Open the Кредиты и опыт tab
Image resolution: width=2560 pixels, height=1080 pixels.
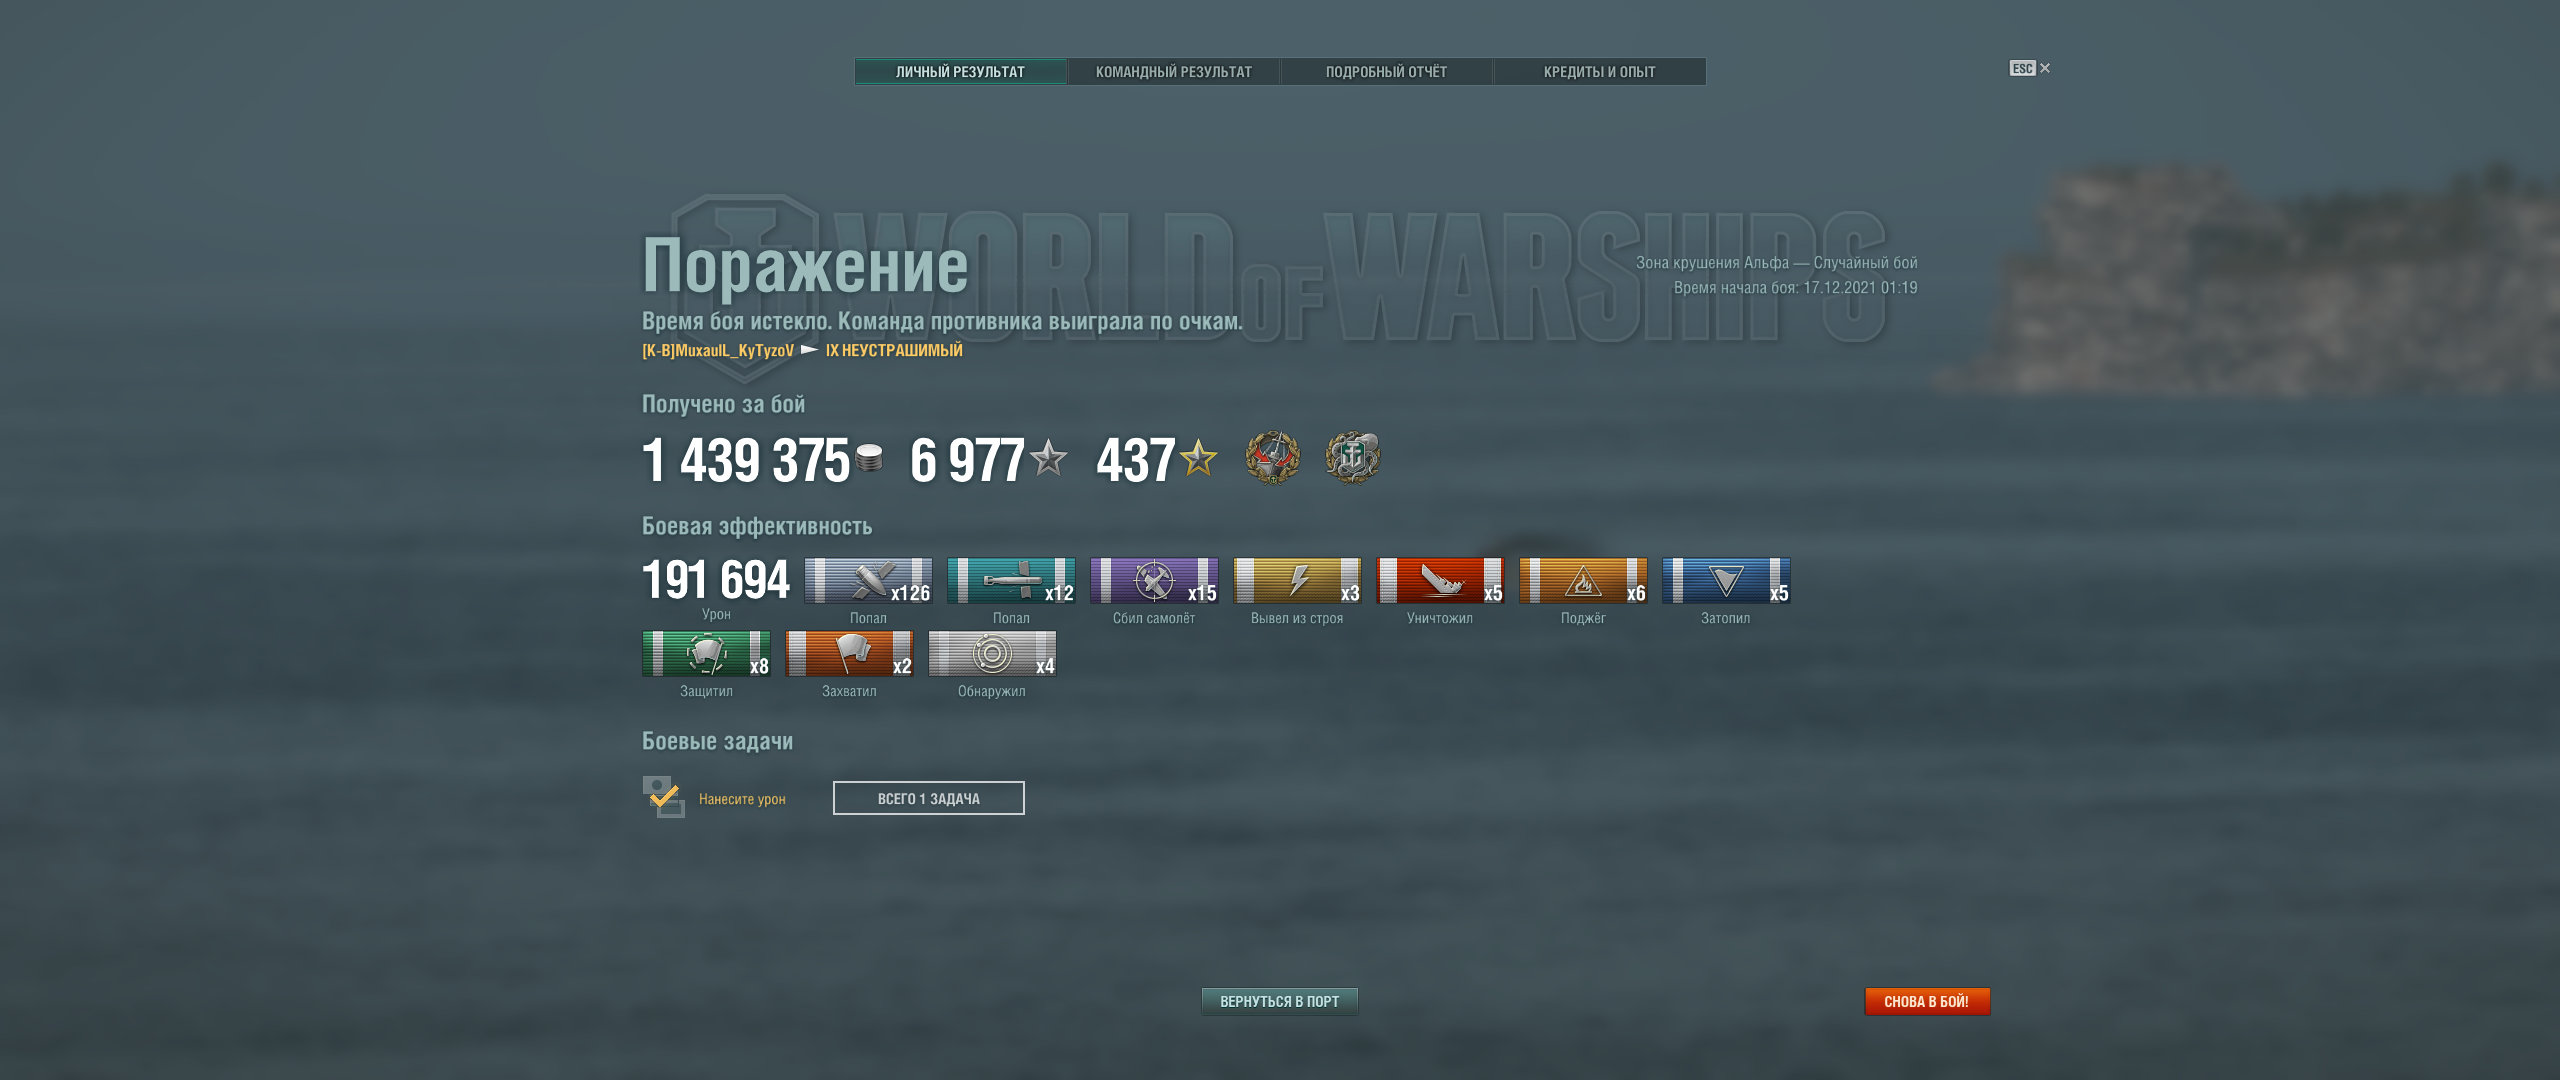point(1600,72)
